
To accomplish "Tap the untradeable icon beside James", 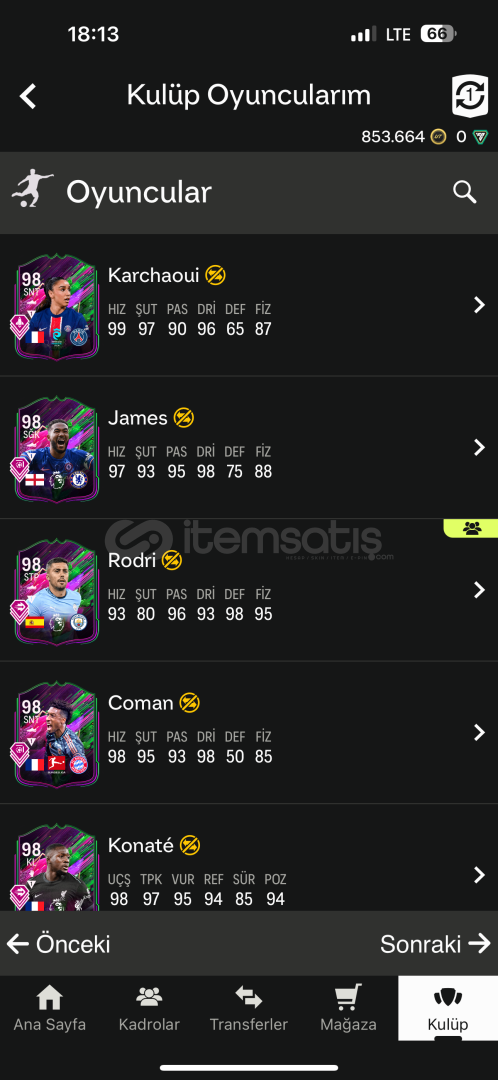I will pyautogui.click(x=184, y=417).
